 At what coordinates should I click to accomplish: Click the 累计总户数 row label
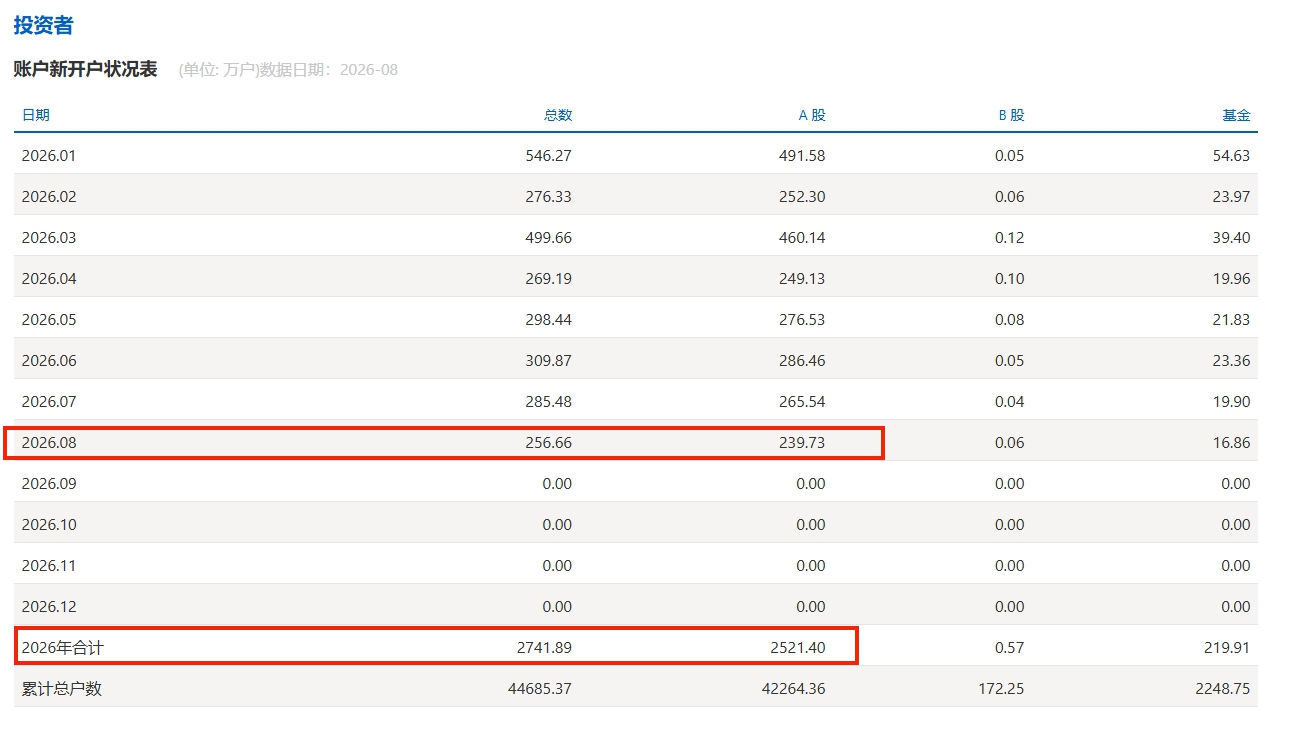point(62,689)
